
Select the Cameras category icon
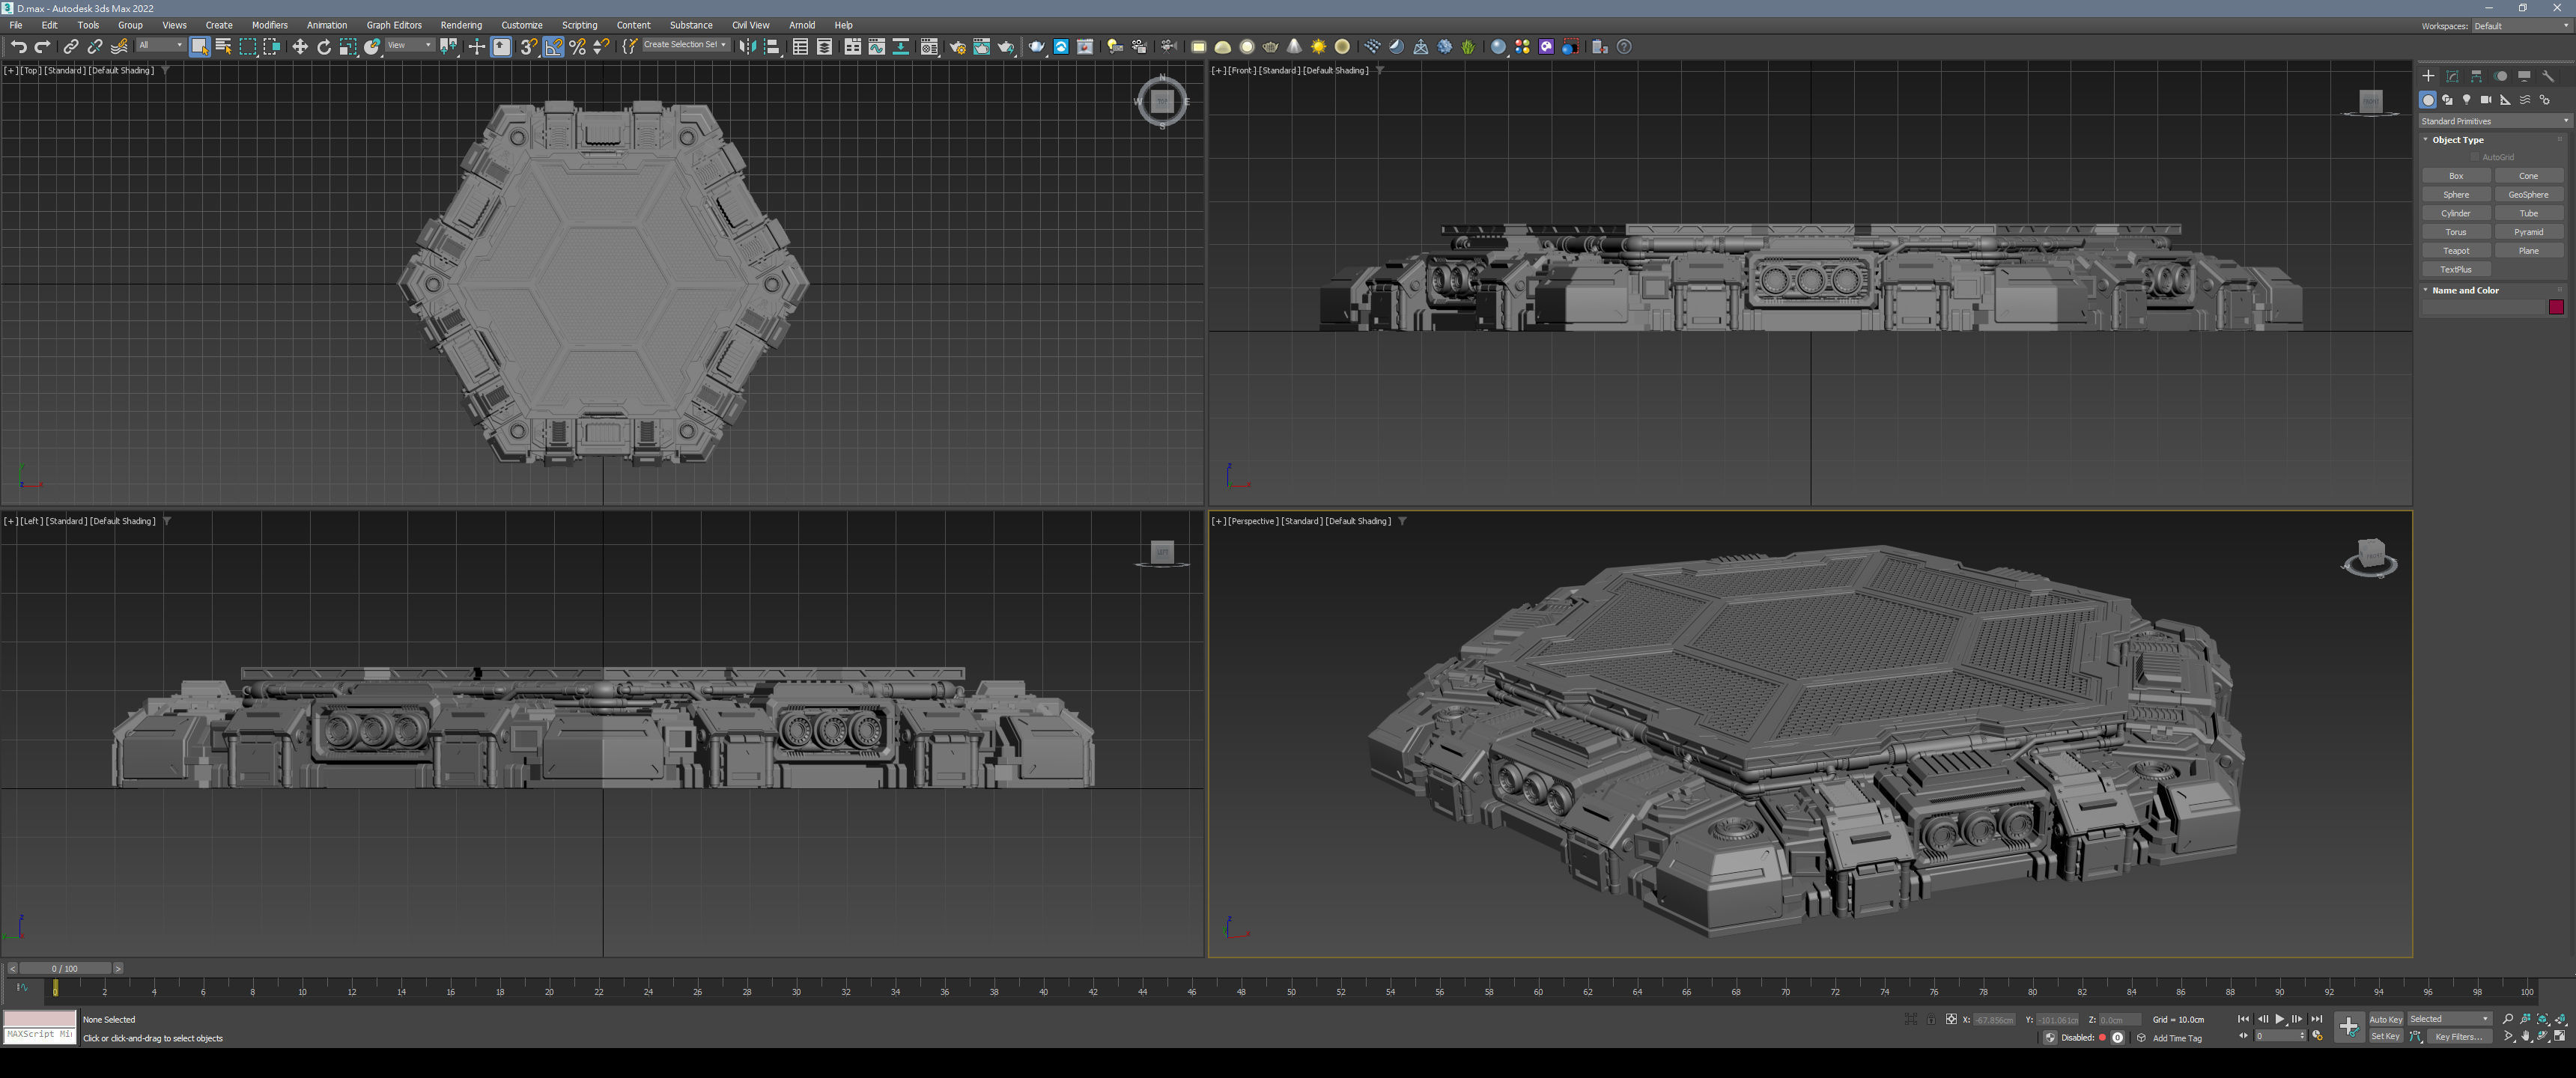[2486, 100]
